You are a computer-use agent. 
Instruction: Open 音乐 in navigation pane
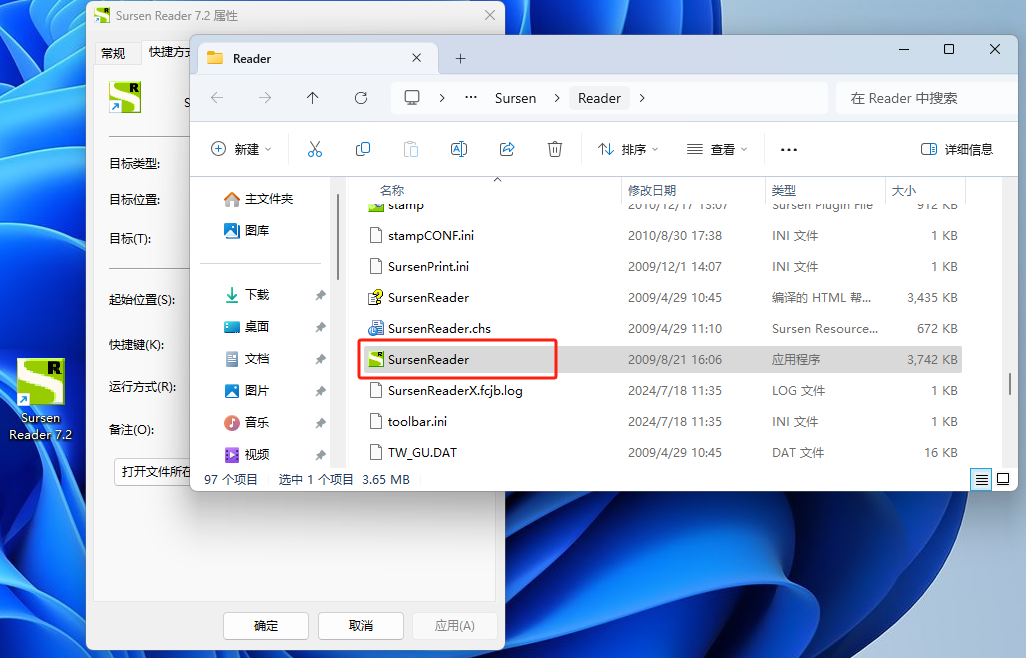click(x=247, y=423)
